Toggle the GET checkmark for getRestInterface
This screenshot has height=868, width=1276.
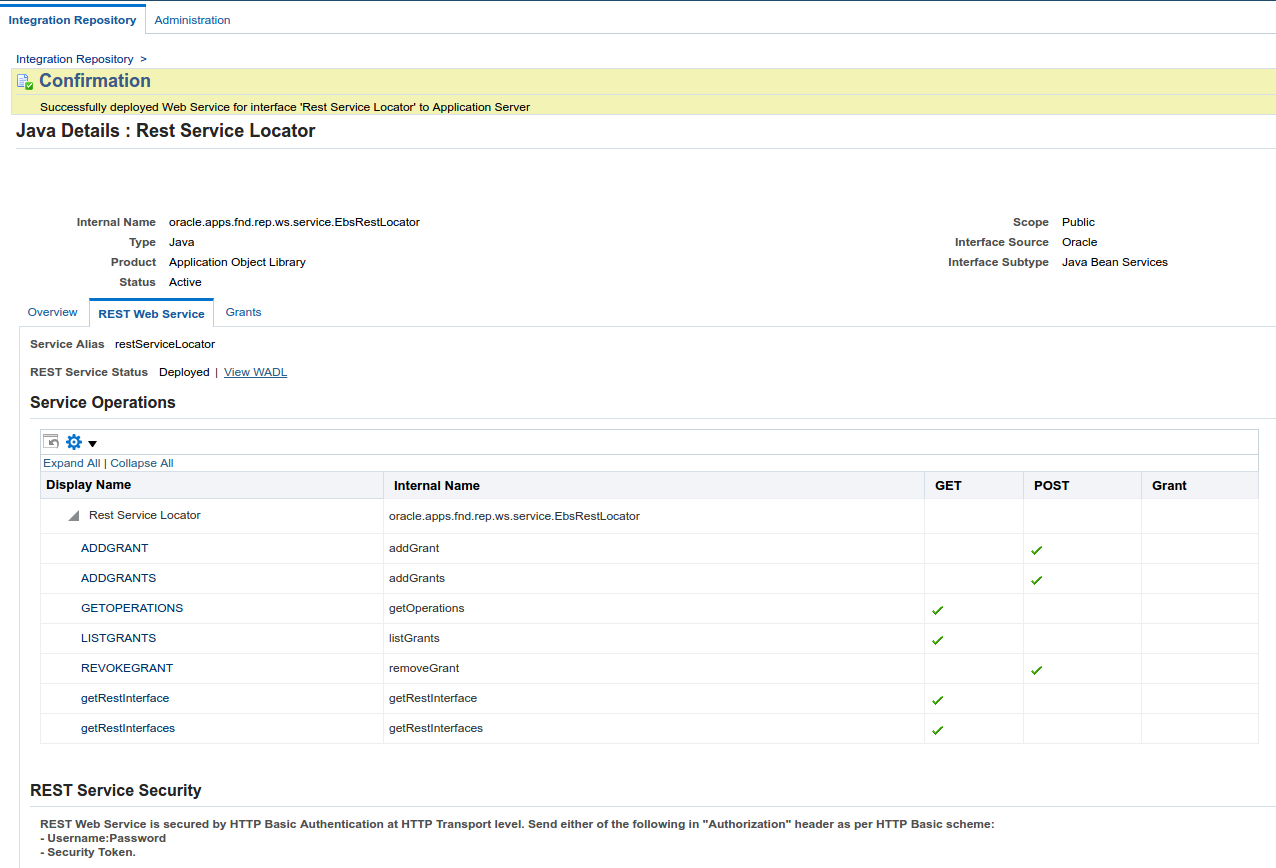tap(937, 699)
